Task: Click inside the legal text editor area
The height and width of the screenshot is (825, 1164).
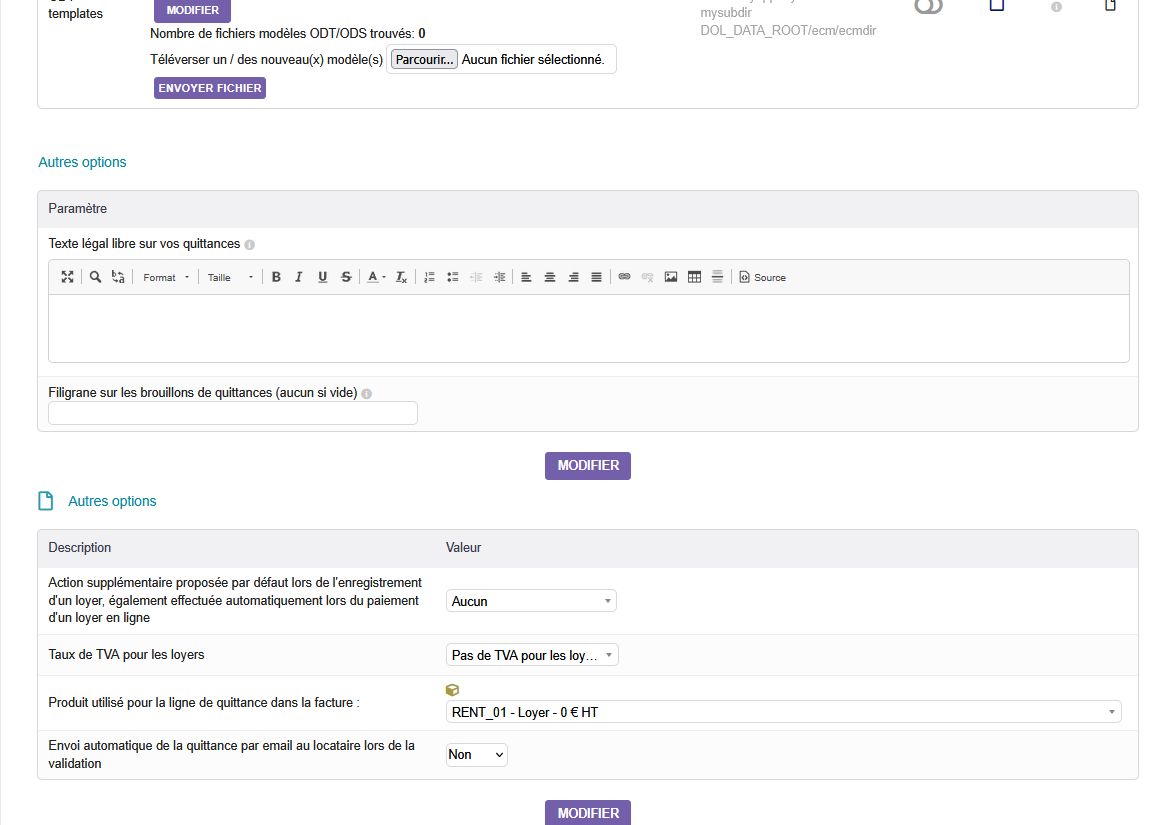Action: click(589, 328)
